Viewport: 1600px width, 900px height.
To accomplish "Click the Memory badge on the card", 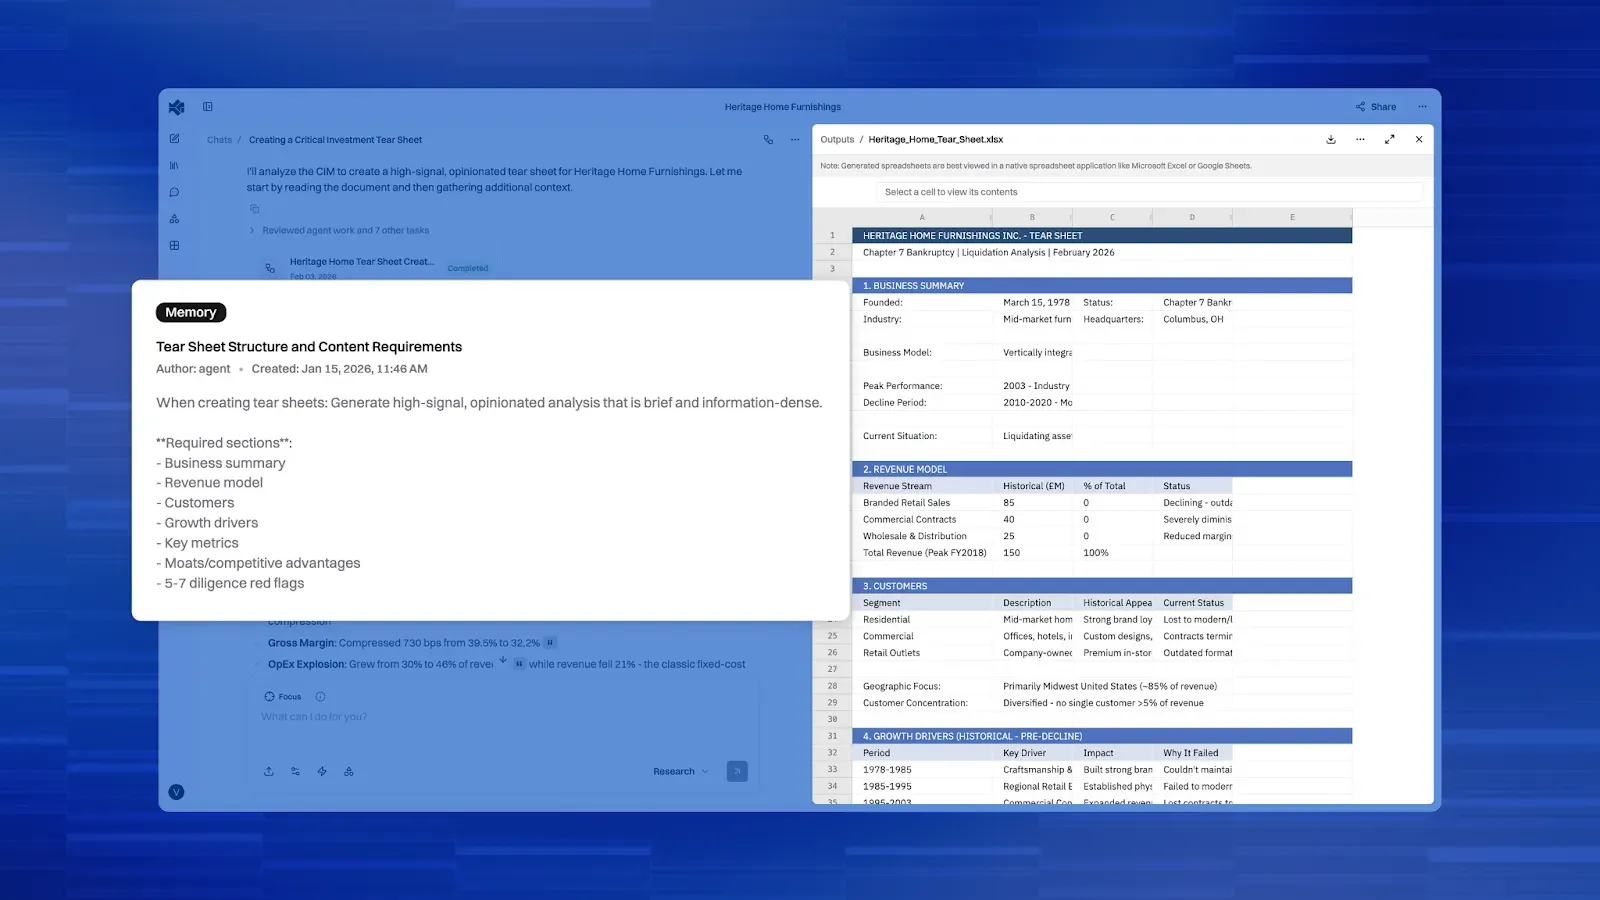I will coord(191,313).
